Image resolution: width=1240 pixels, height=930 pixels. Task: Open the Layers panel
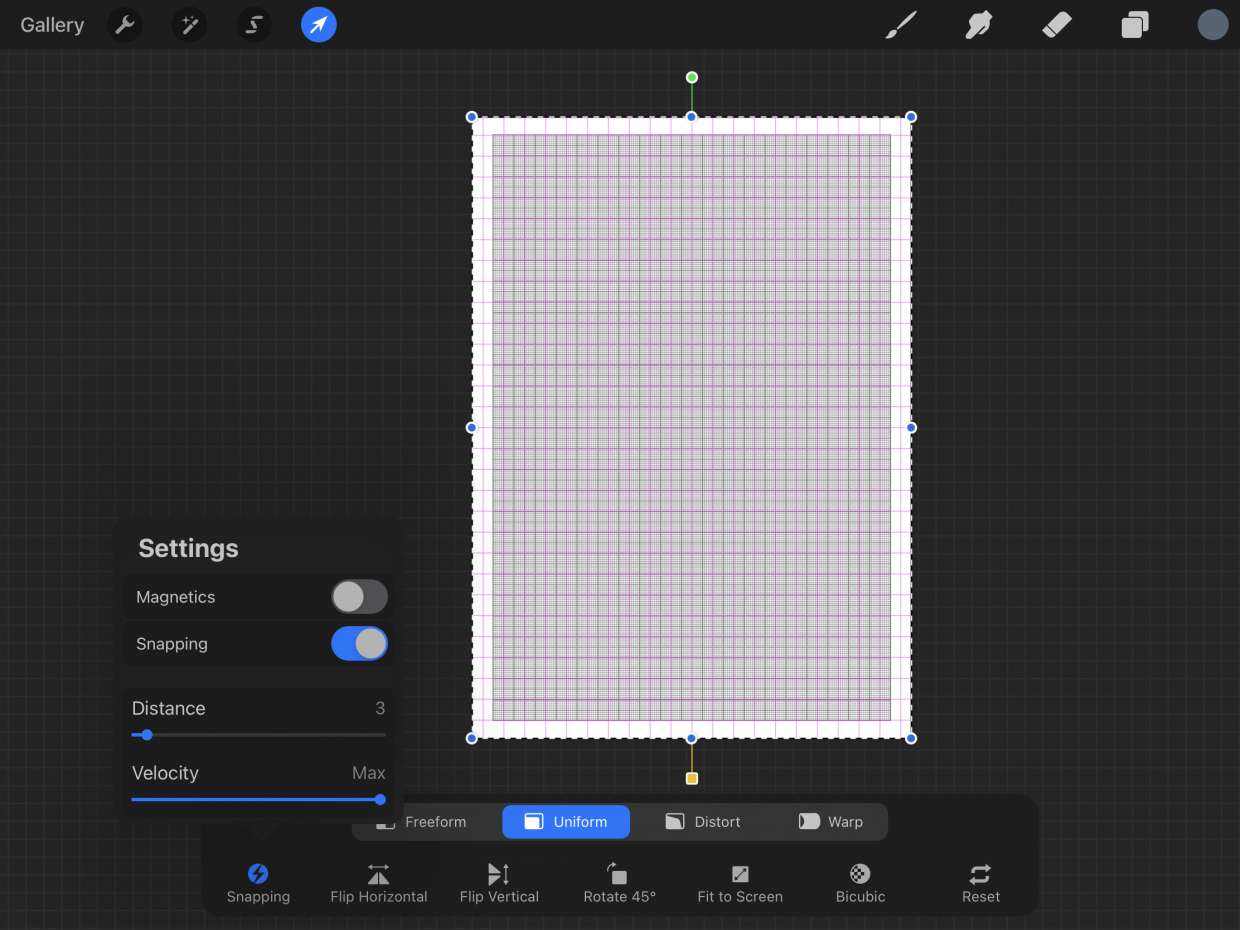tap(1135, 25)
